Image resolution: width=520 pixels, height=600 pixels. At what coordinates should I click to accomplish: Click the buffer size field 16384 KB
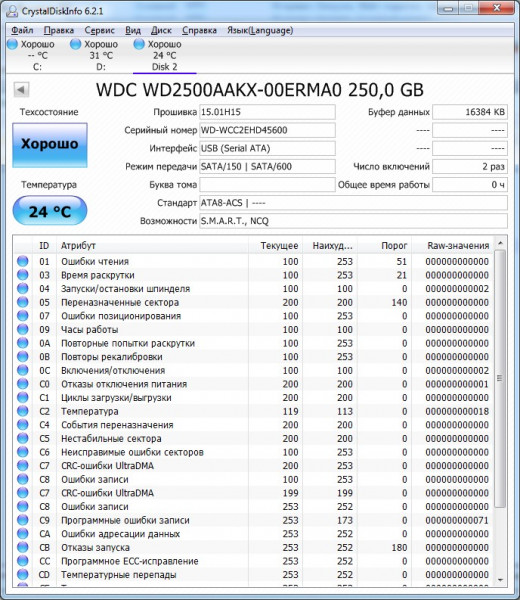pos(470,112)
